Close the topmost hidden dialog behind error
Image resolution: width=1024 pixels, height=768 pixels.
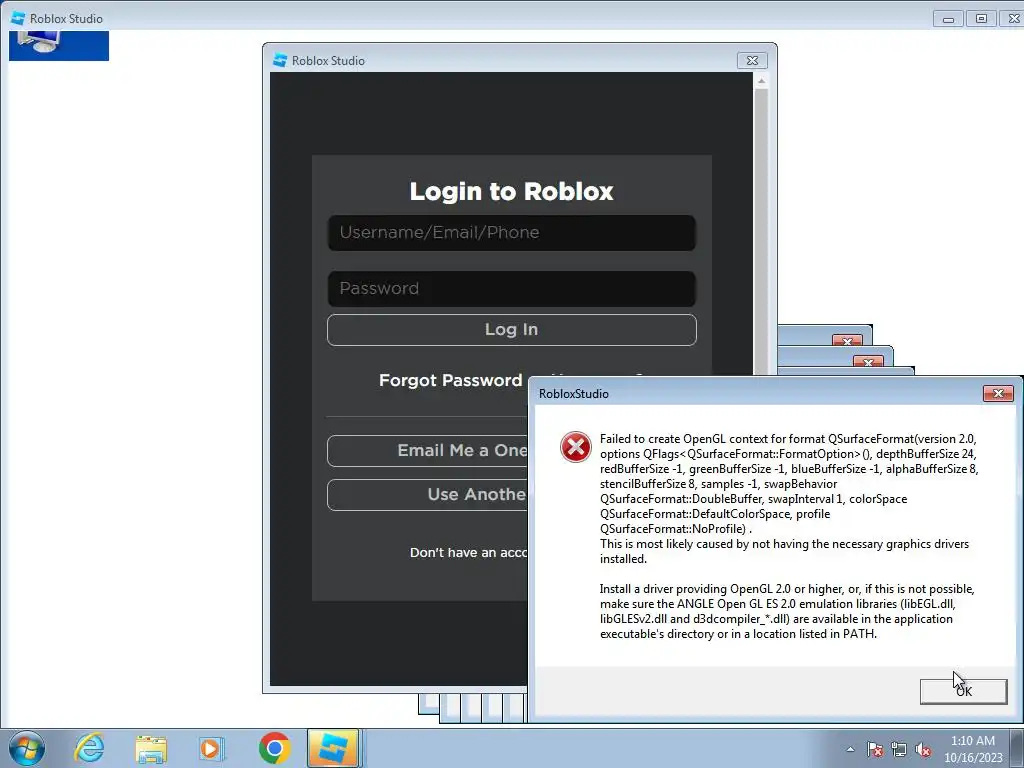point(847,340)
